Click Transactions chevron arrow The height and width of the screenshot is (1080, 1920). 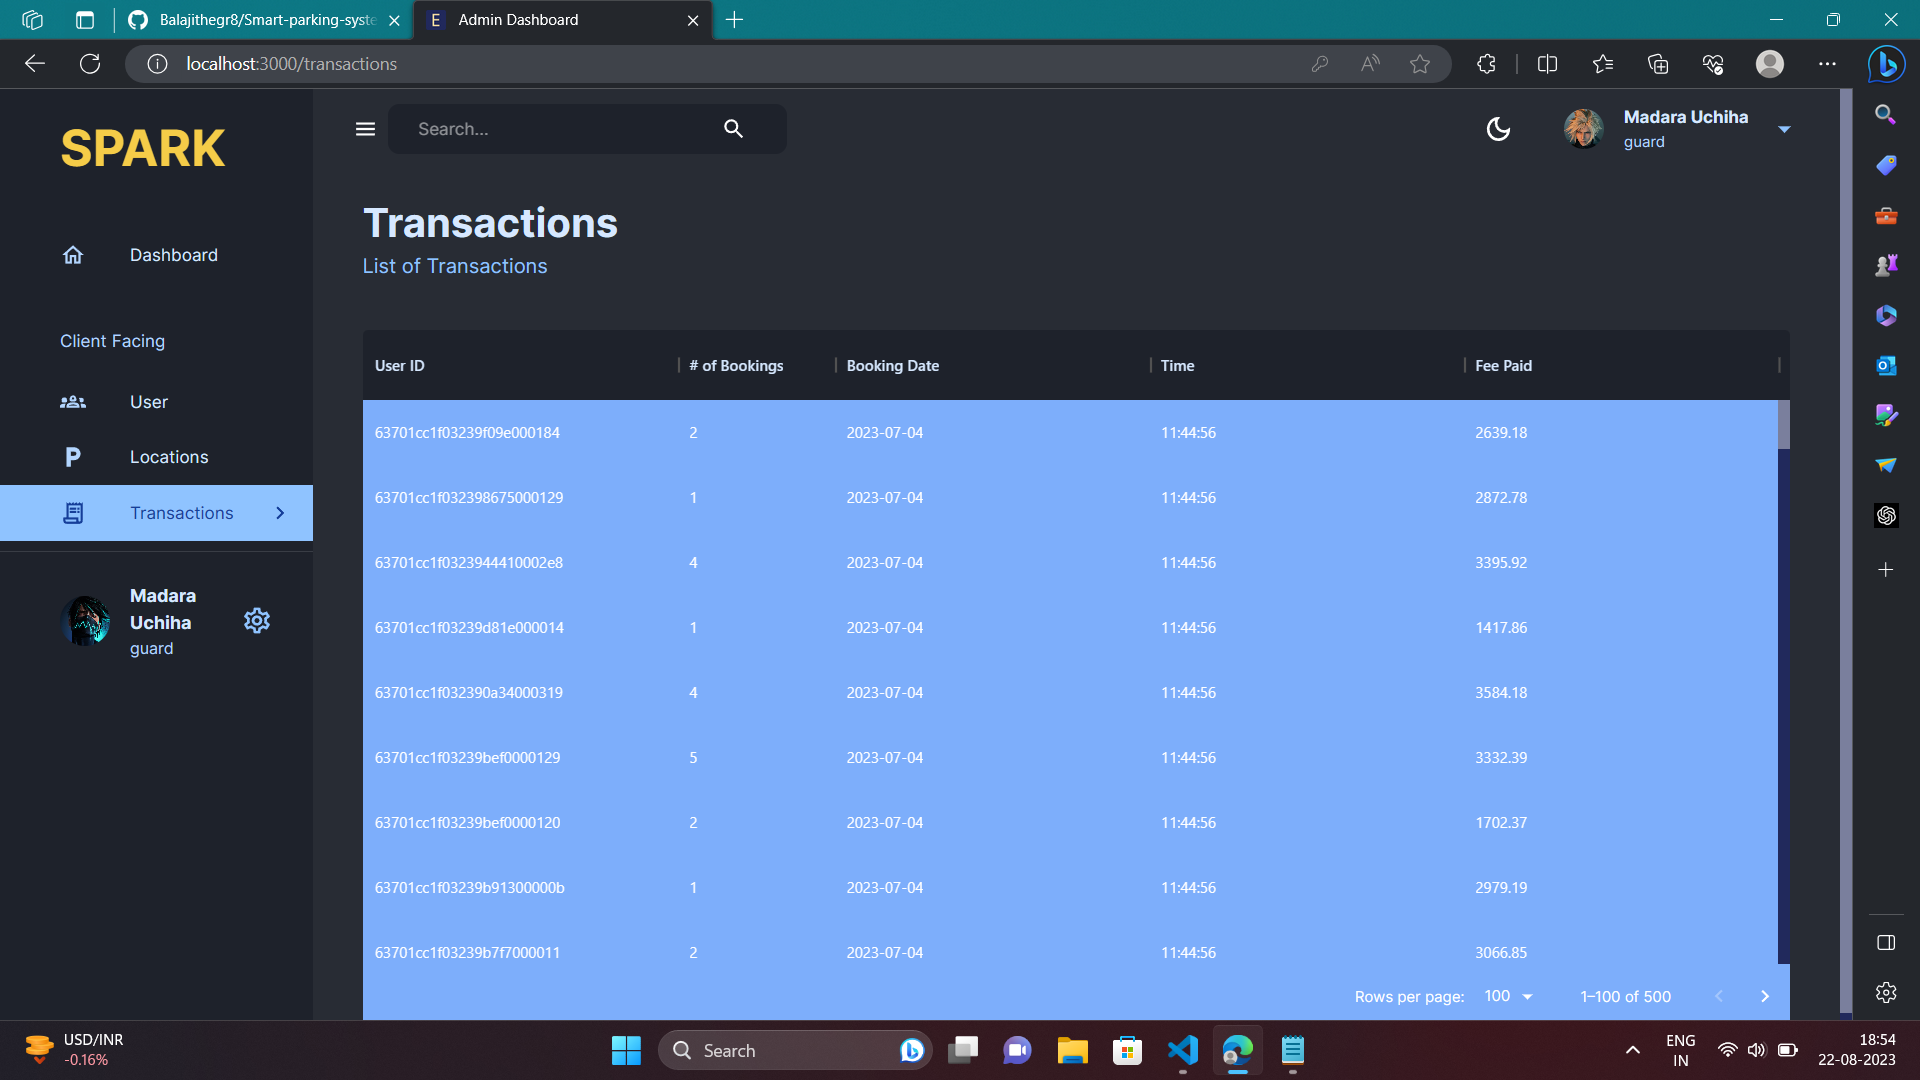[x=280, y=513]
